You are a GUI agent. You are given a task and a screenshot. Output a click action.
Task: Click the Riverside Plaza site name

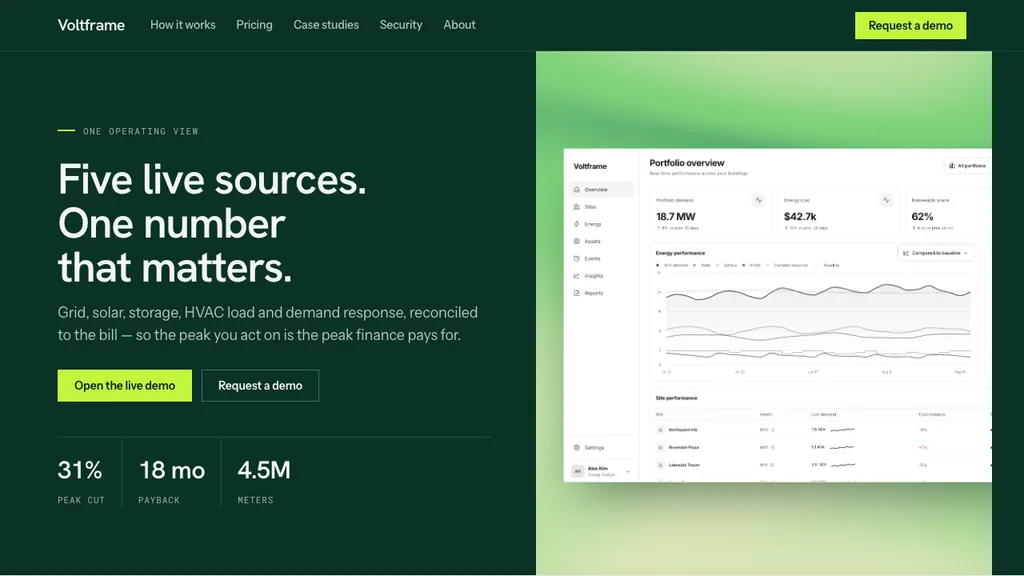(684, 447)
